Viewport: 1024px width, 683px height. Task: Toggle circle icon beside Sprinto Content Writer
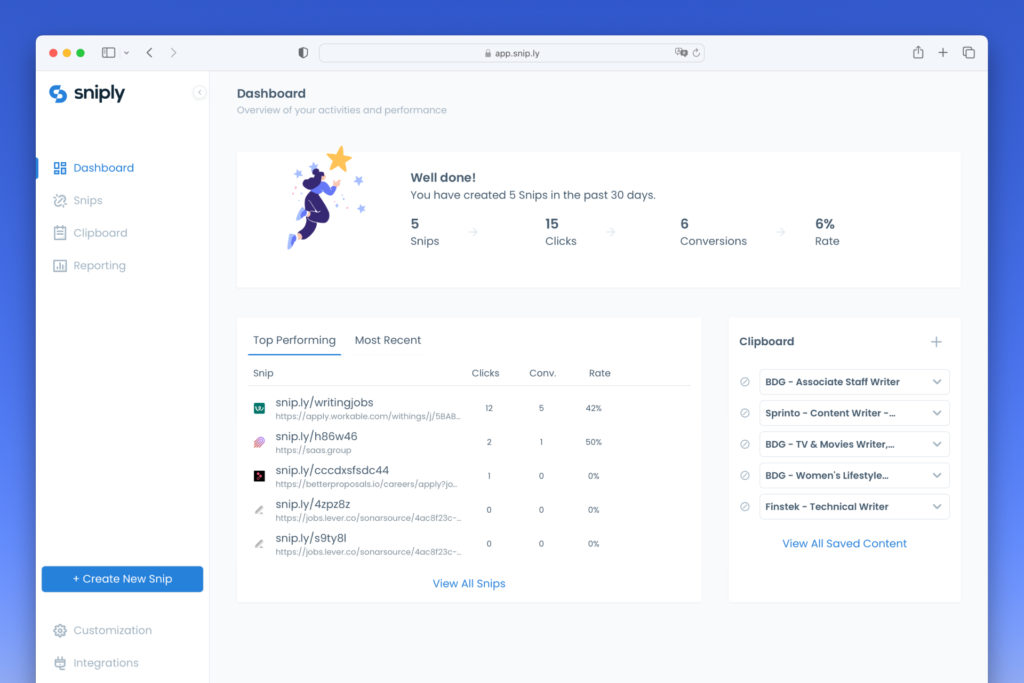tap(745, 413)
